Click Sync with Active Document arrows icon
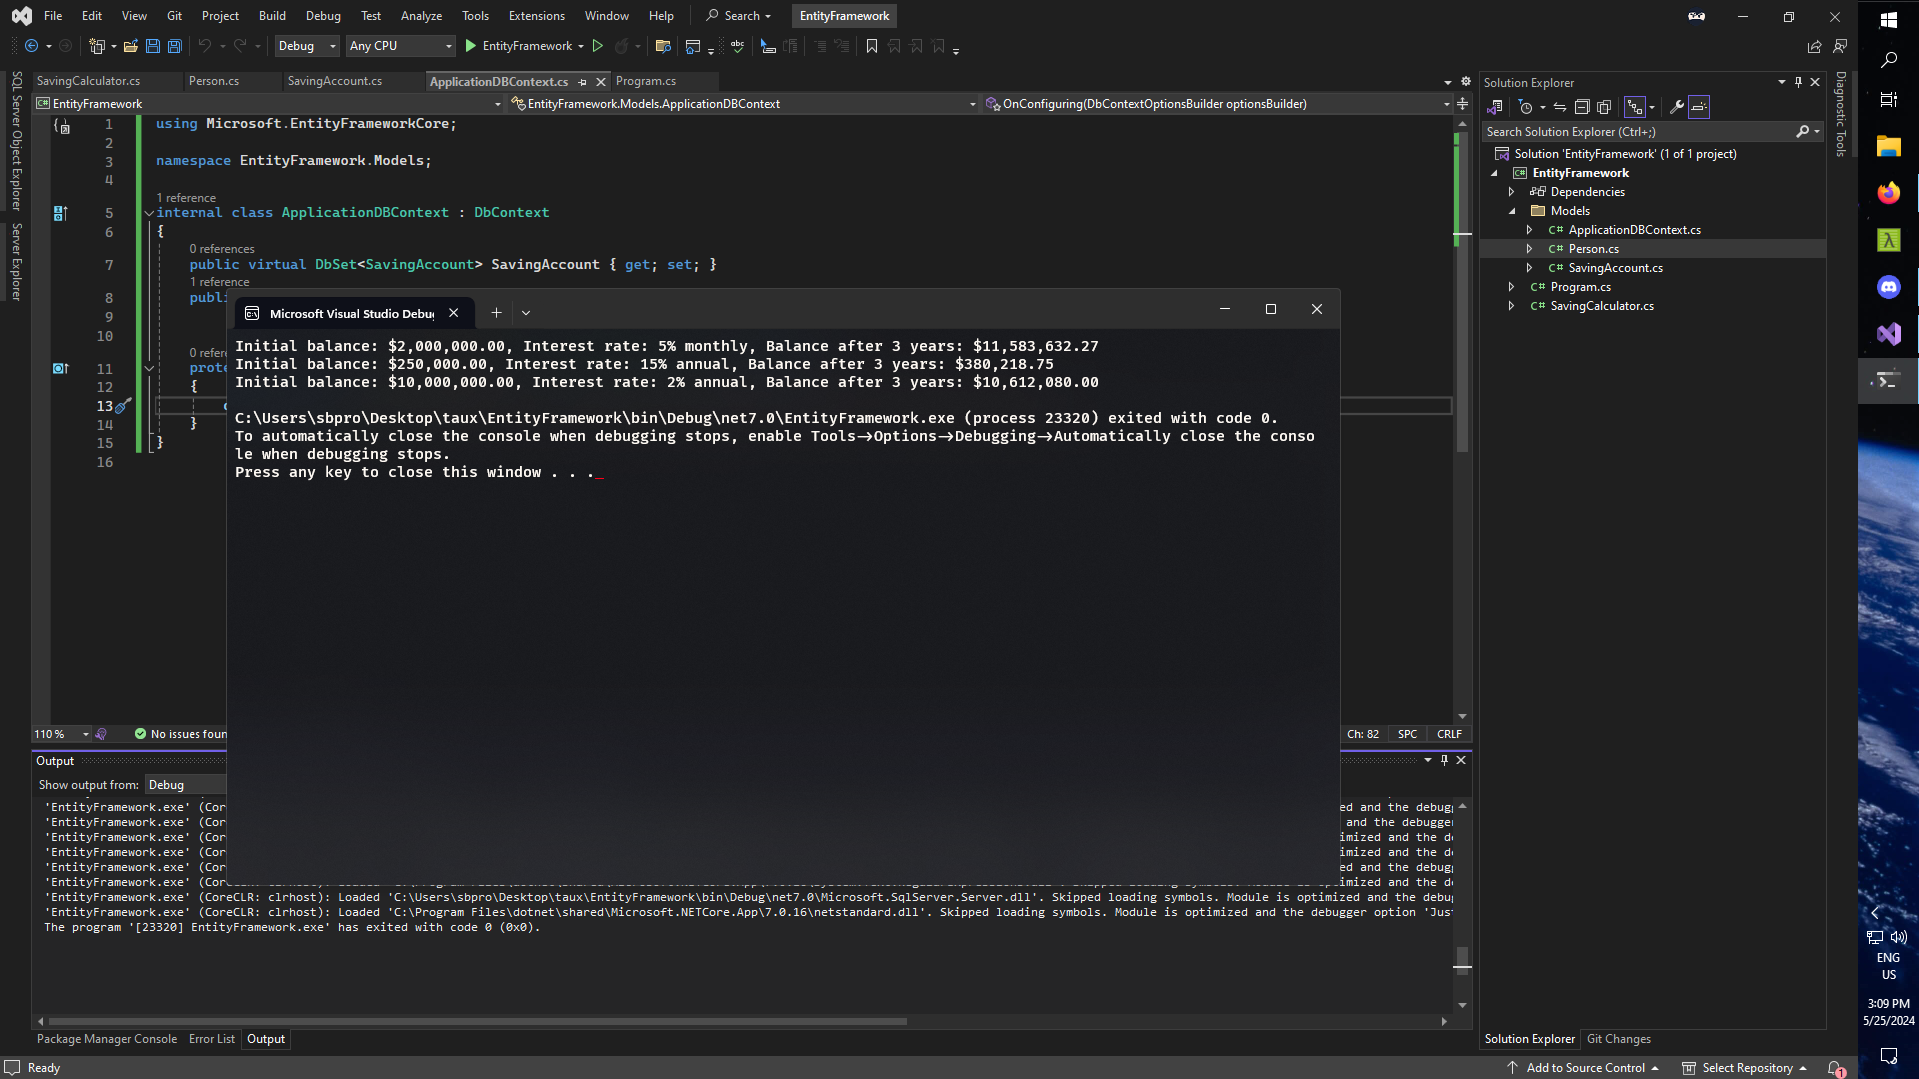Screen dimensions: 1919x1079 click(x=1559, y=107)
